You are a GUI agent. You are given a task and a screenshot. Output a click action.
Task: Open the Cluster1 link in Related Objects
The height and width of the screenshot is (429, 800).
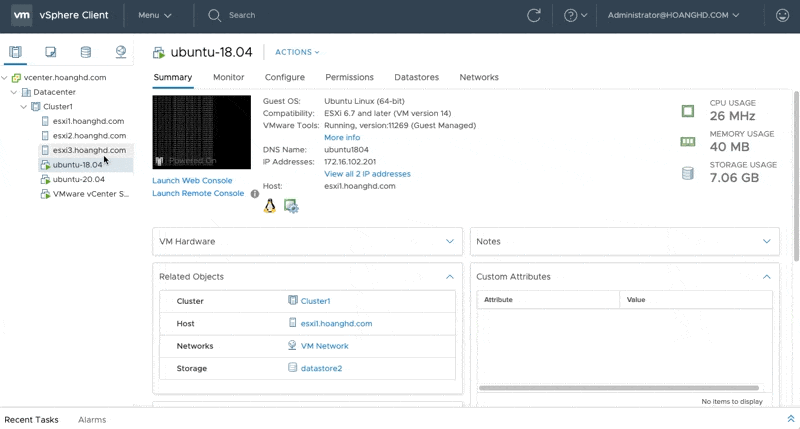[315, 301]
